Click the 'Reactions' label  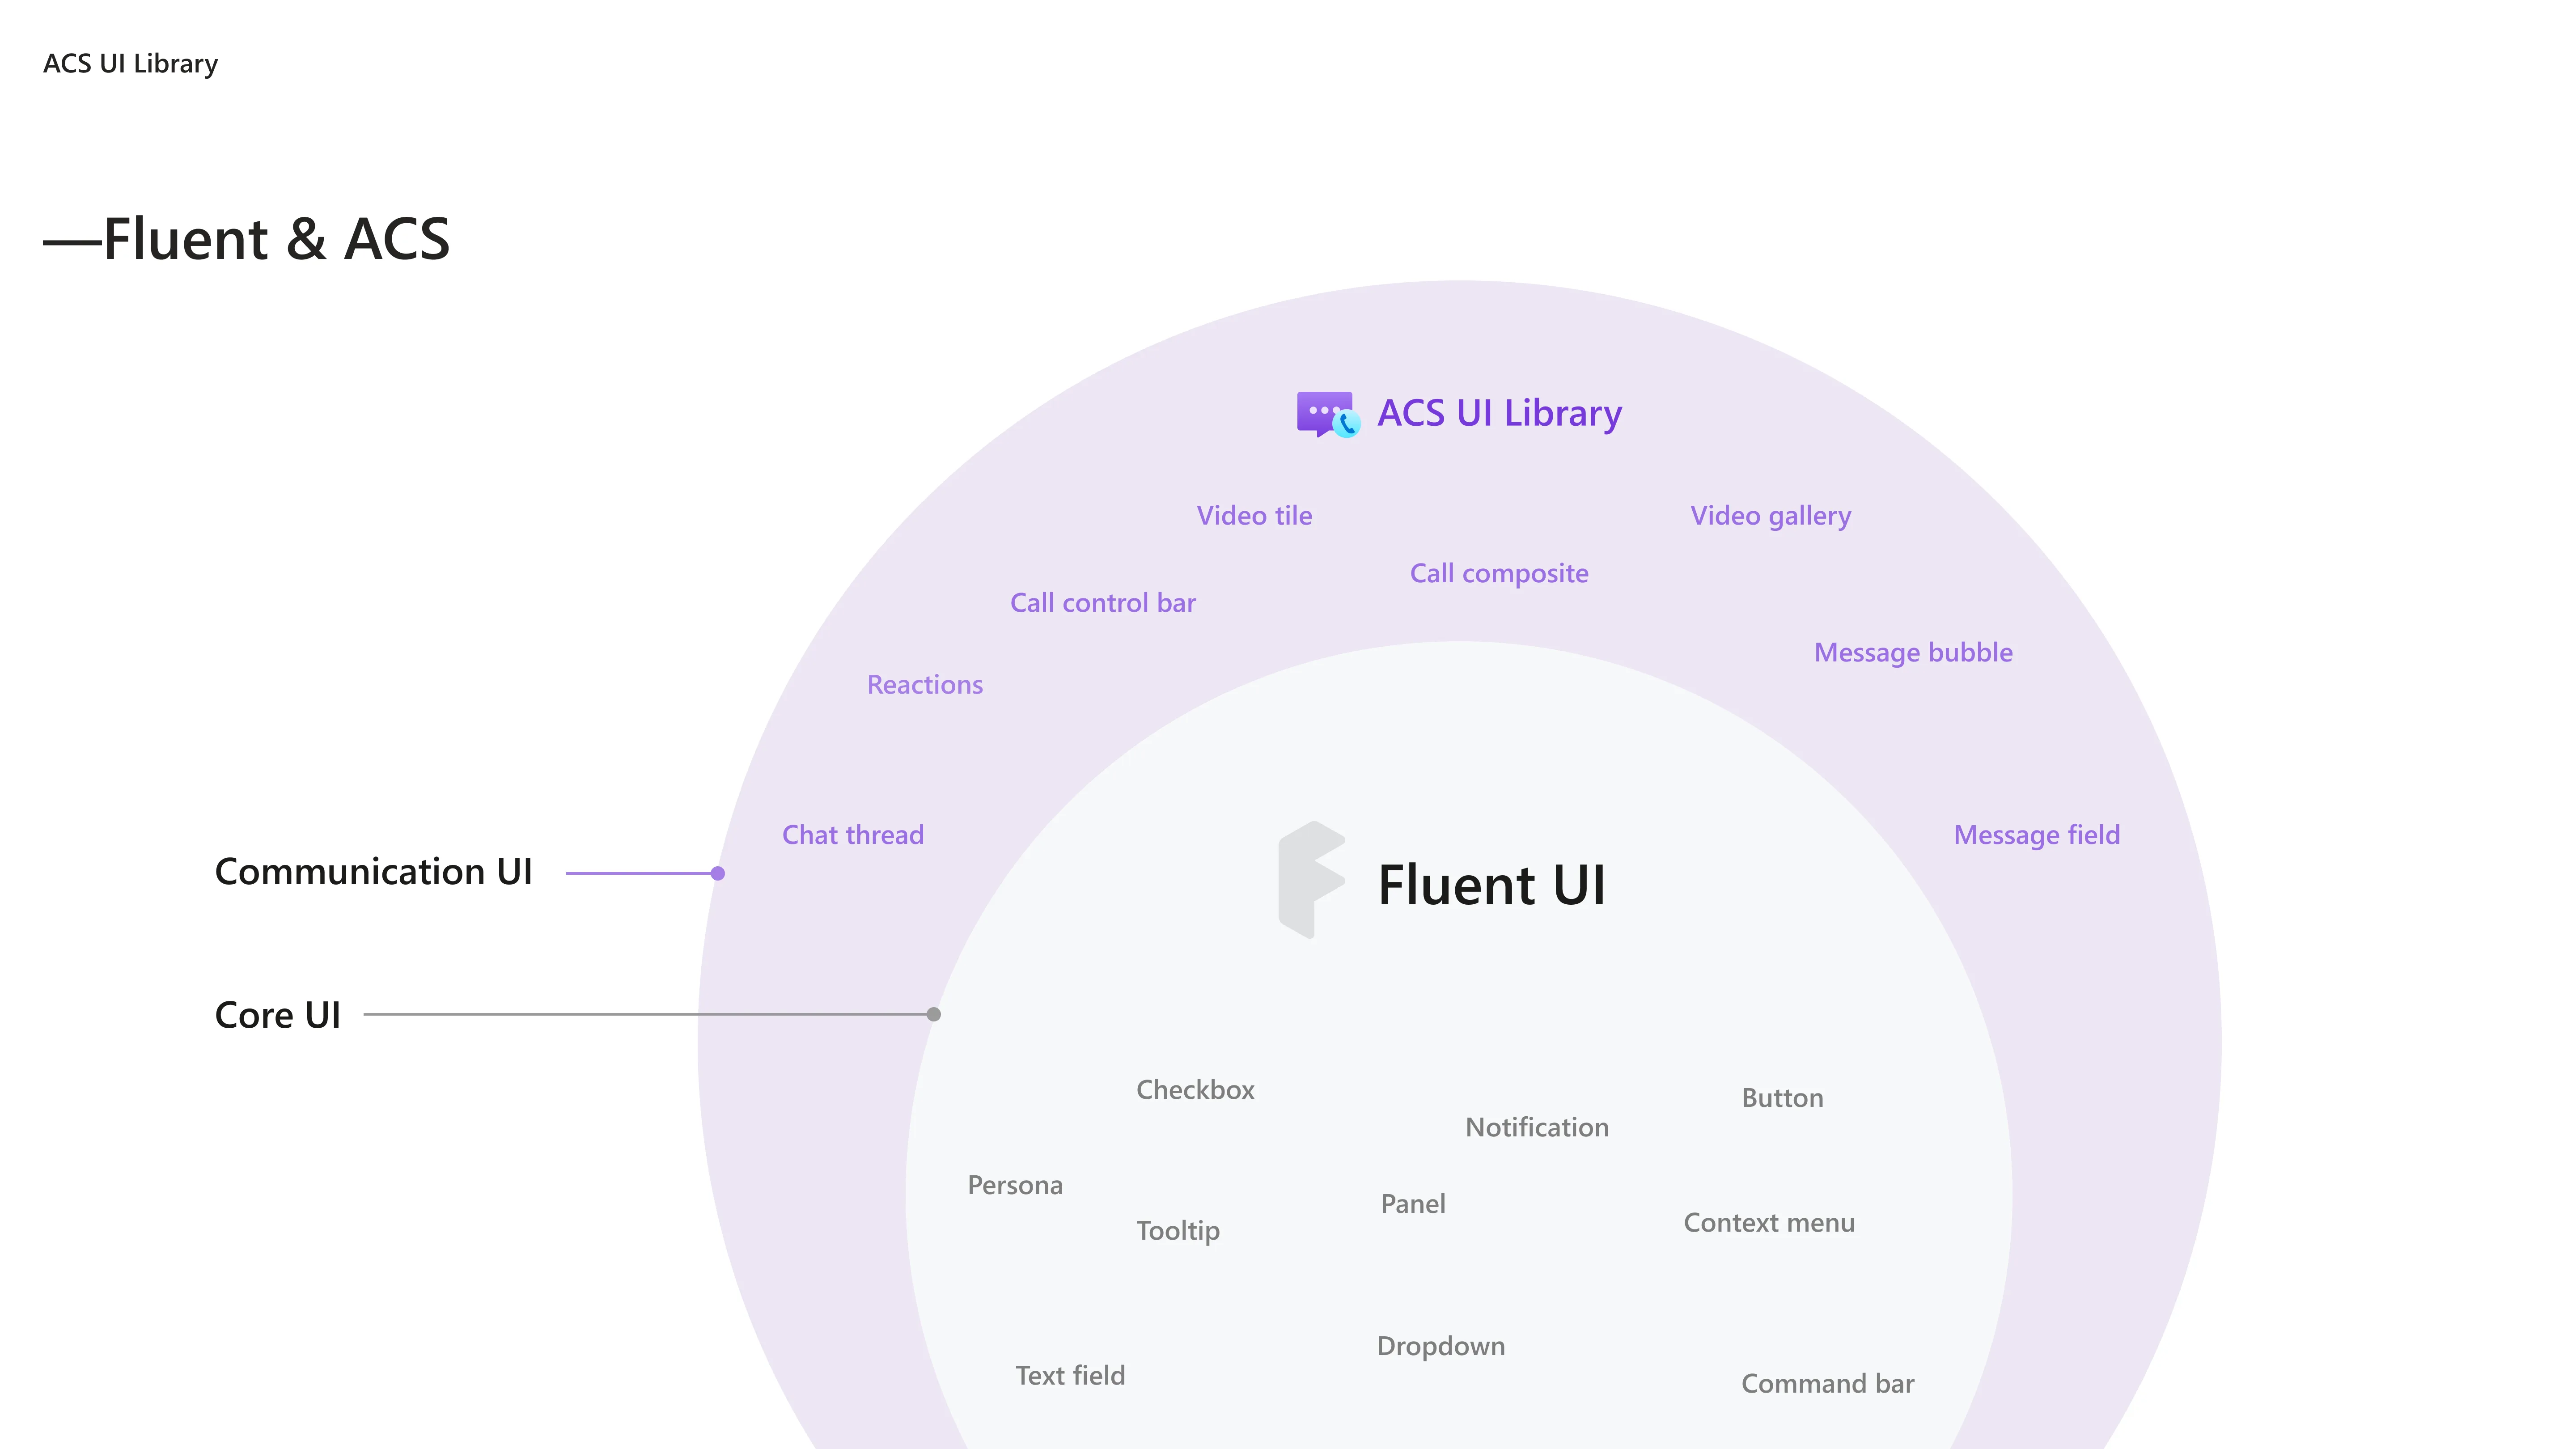click(x=925, y=685)
